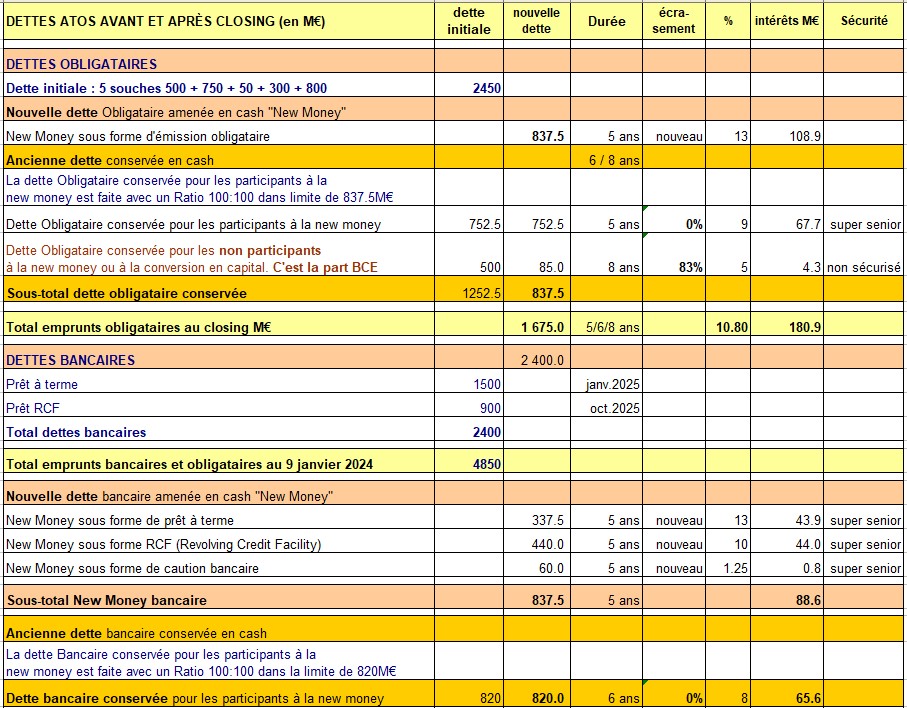Select the 4850 grand total value
The width and height of the screenshot is (907, 708).
[486, 464]
